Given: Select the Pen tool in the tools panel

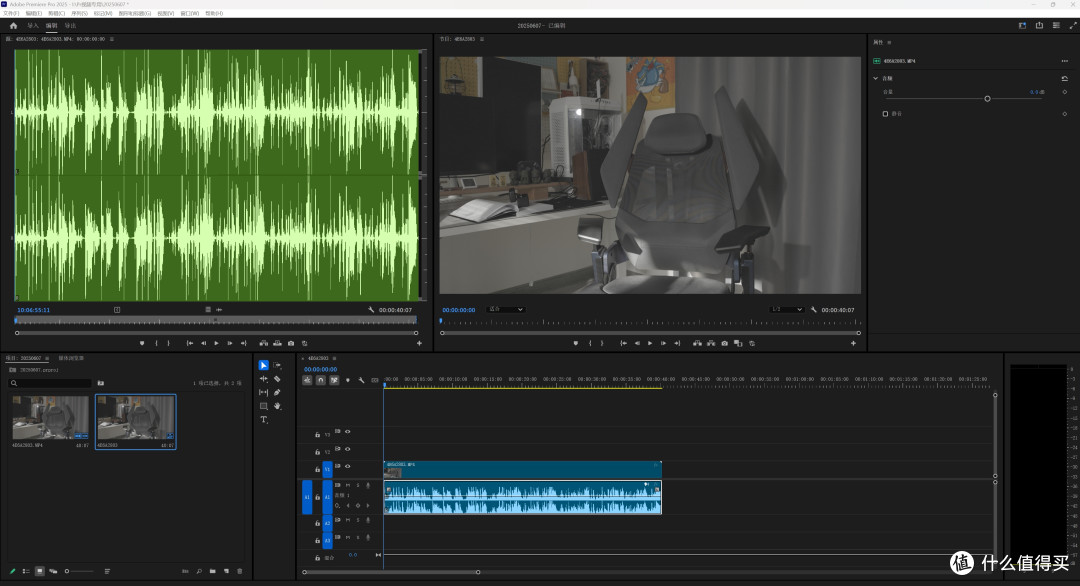Looking at the screenshot, I should click(x=277, y=393).
